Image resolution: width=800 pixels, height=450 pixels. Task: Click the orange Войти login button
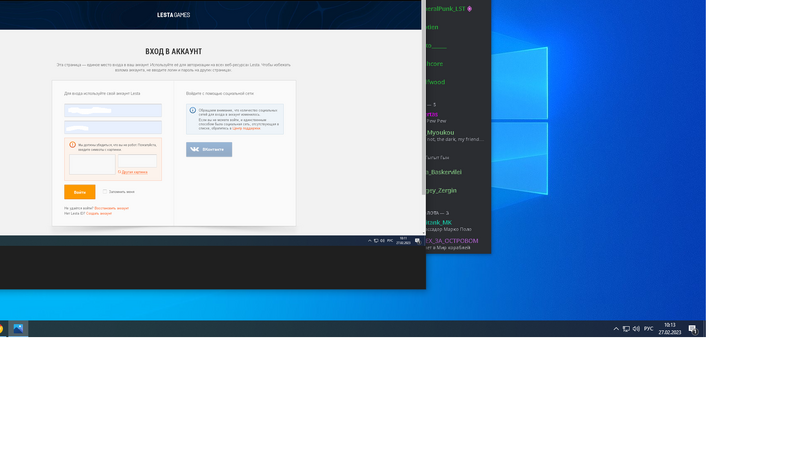point(79,191)
